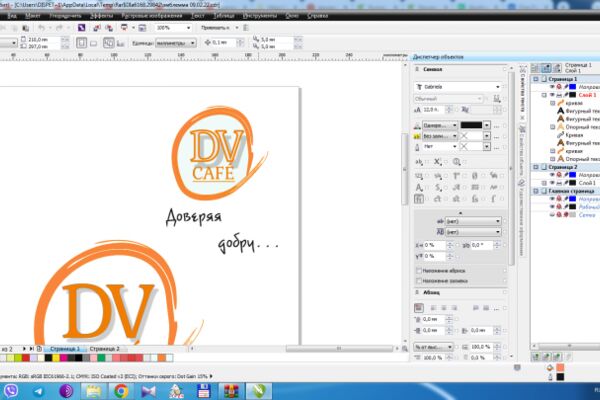Open WinRAR from the taskbar
This screenshot has height=400, width=600.
pos(231,391)
